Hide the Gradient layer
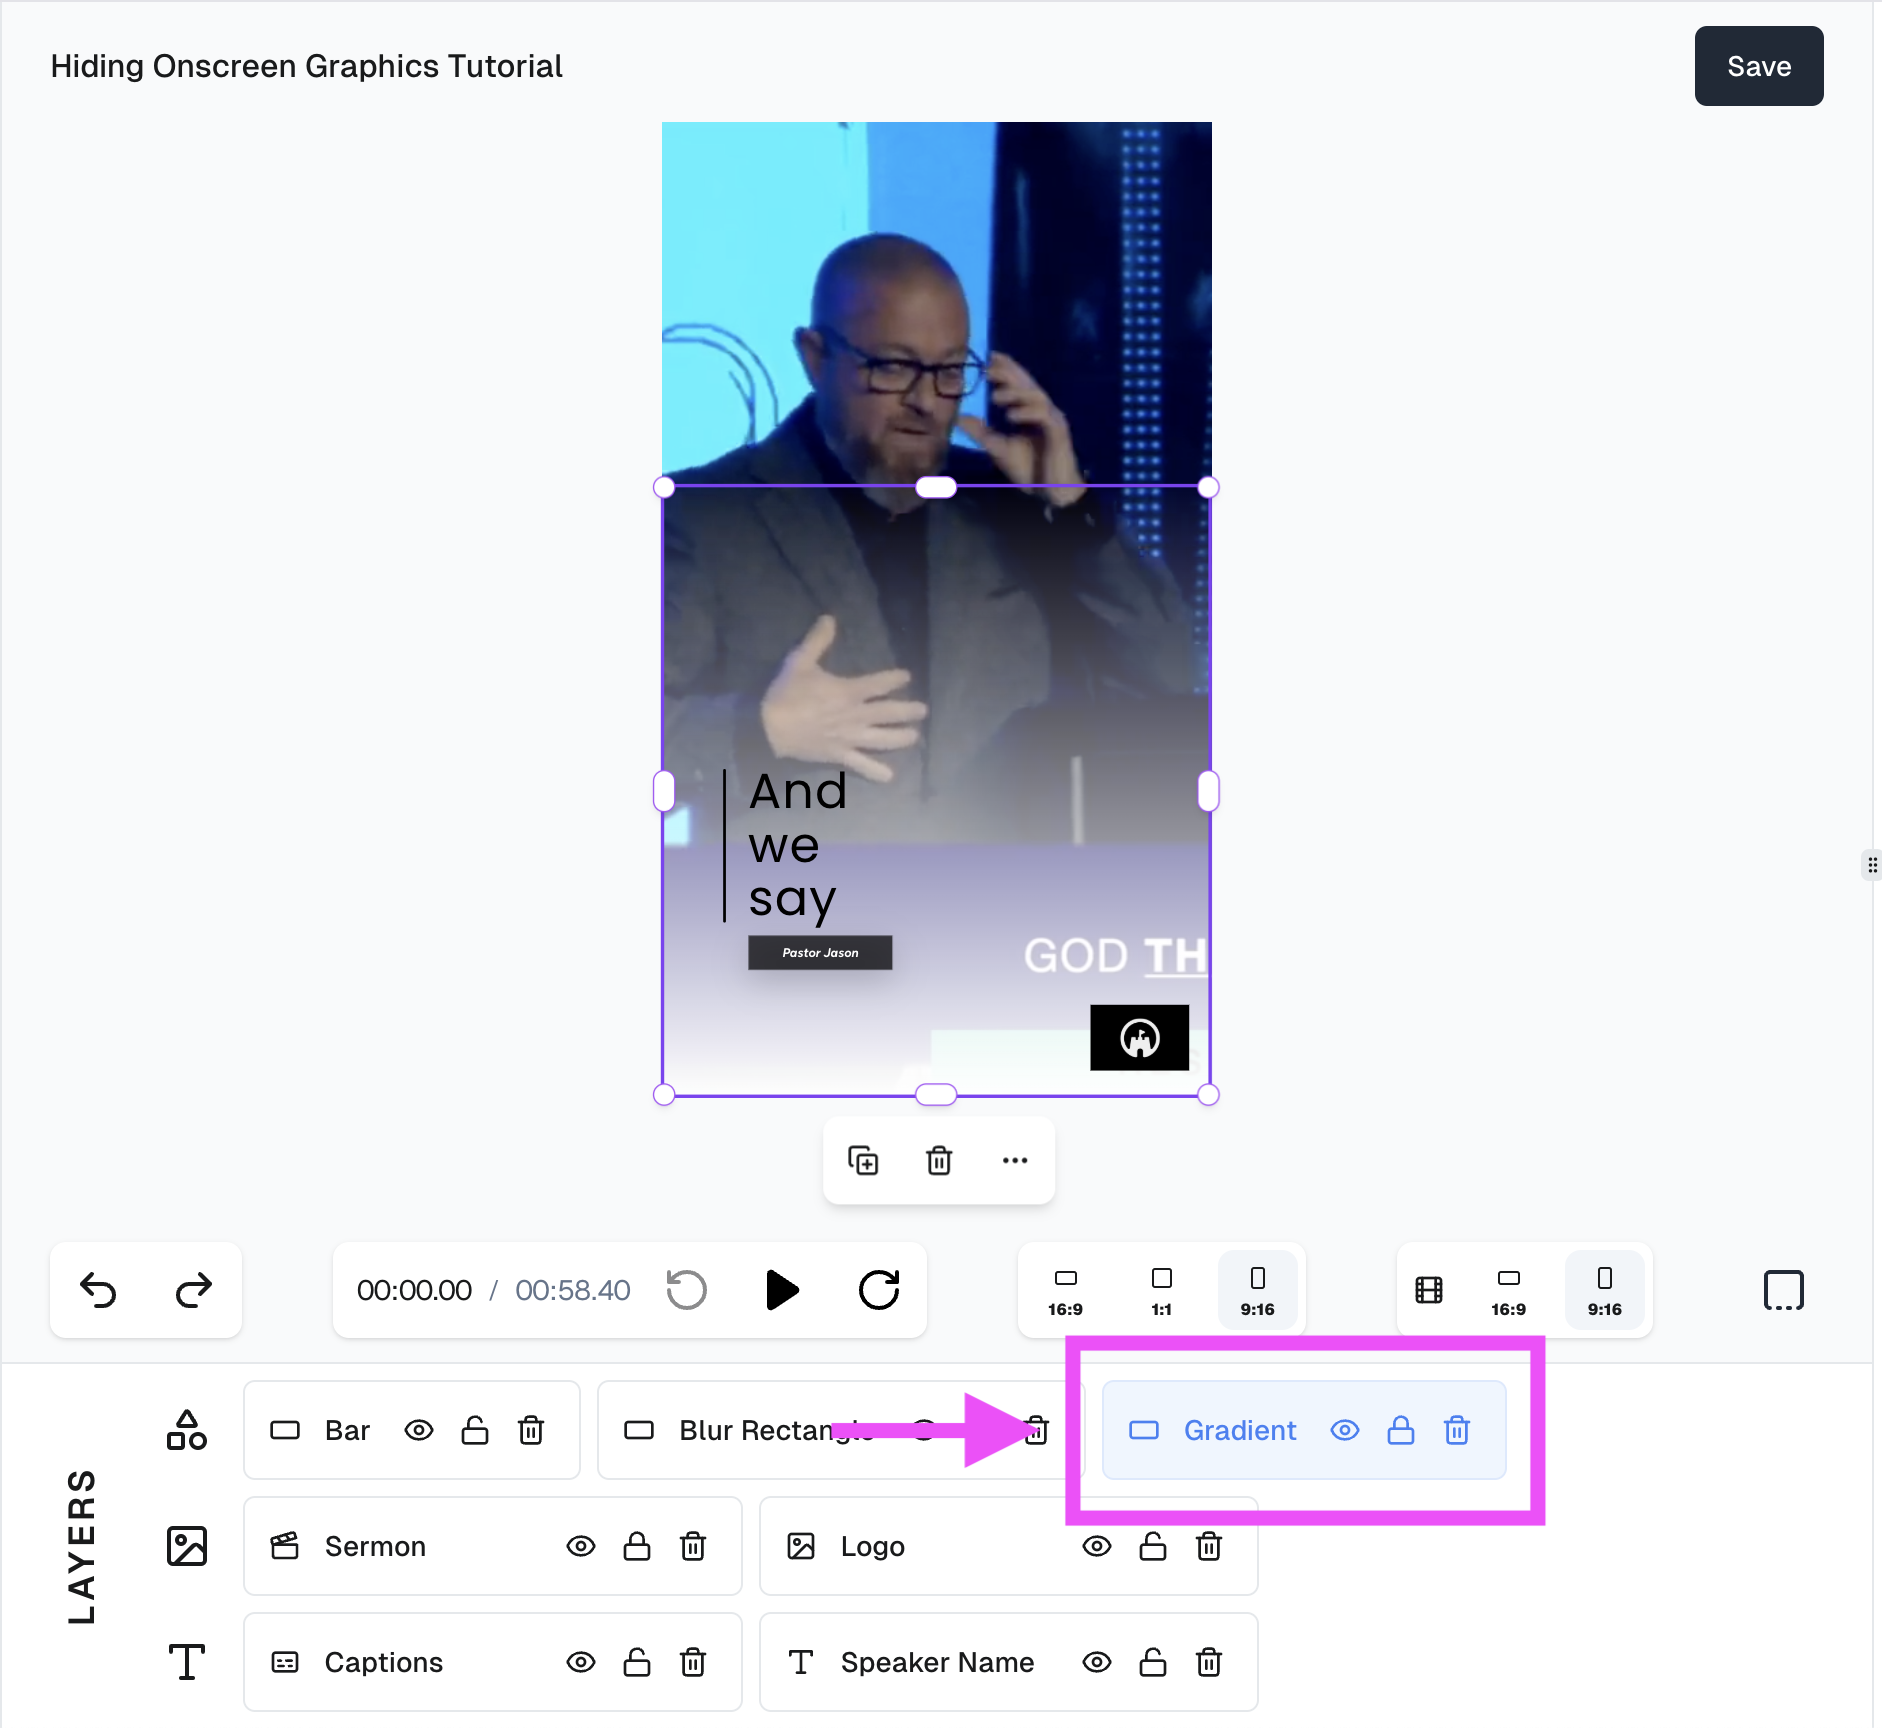This screenshot has height=1728, width=1882. click(1345, 1430)
